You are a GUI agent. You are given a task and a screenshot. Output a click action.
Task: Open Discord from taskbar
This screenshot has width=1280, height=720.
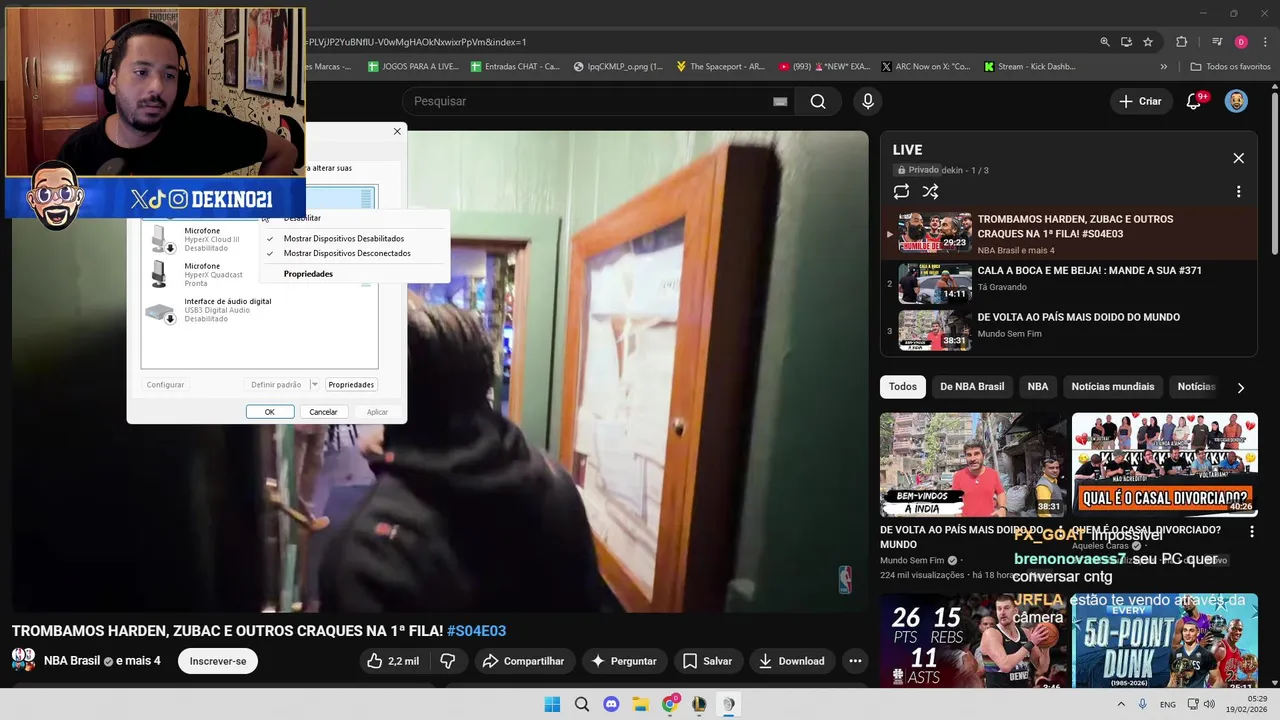click(611, 704)
